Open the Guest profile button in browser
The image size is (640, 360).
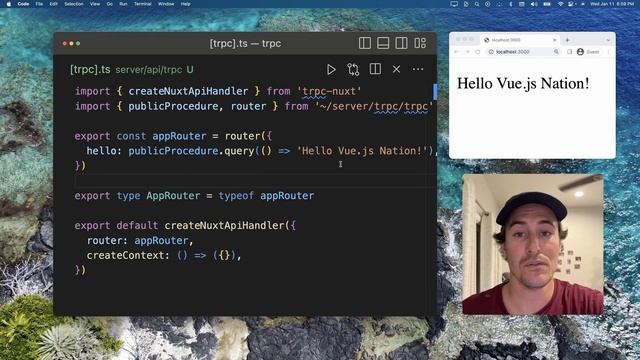point(588,52)
